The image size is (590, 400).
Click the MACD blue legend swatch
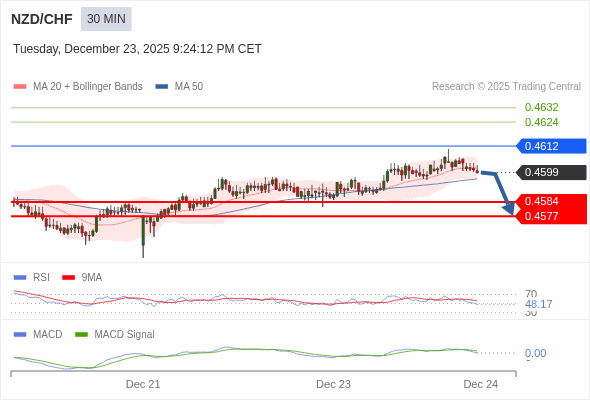point(20,335)
